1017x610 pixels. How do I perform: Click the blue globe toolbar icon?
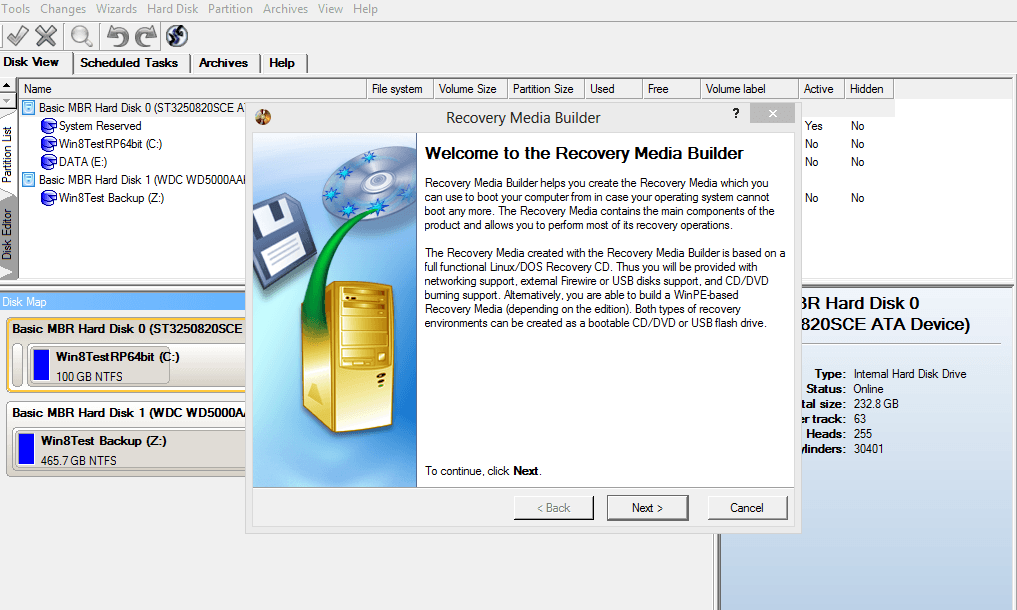point(177,36)
